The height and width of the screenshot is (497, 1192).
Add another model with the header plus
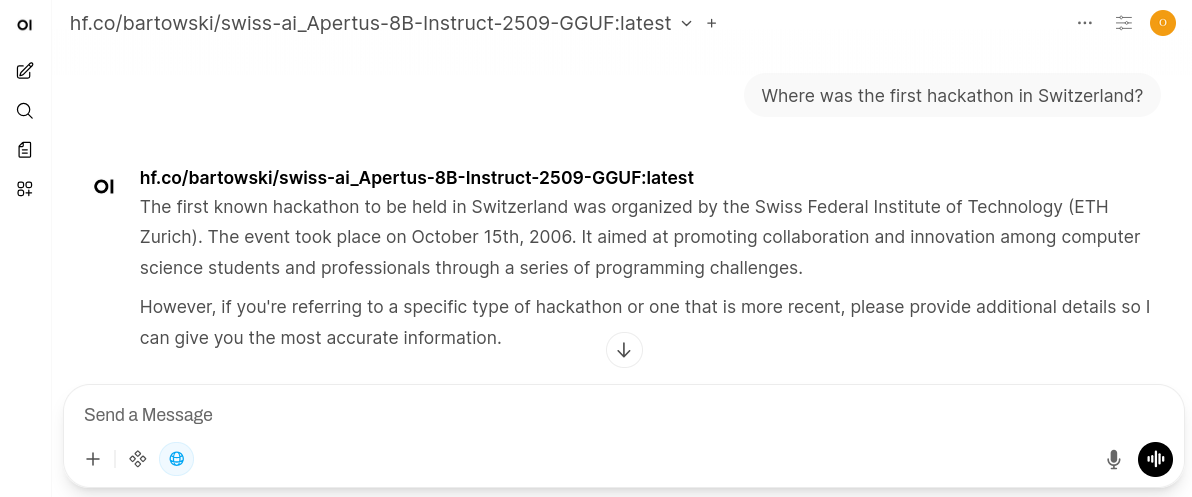click(x=712, y=24)
